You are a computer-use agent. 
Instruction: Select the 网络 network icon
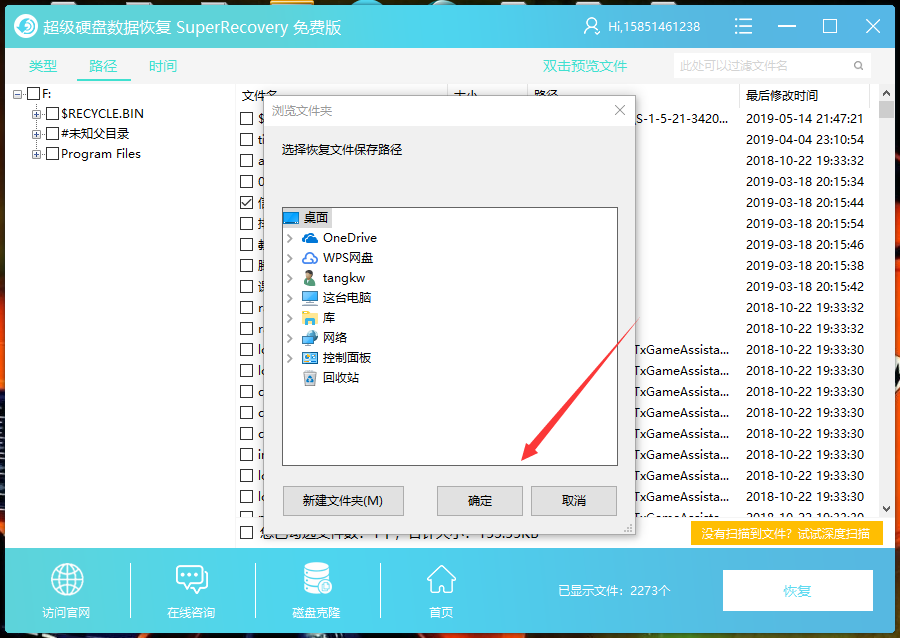[310, 338]
